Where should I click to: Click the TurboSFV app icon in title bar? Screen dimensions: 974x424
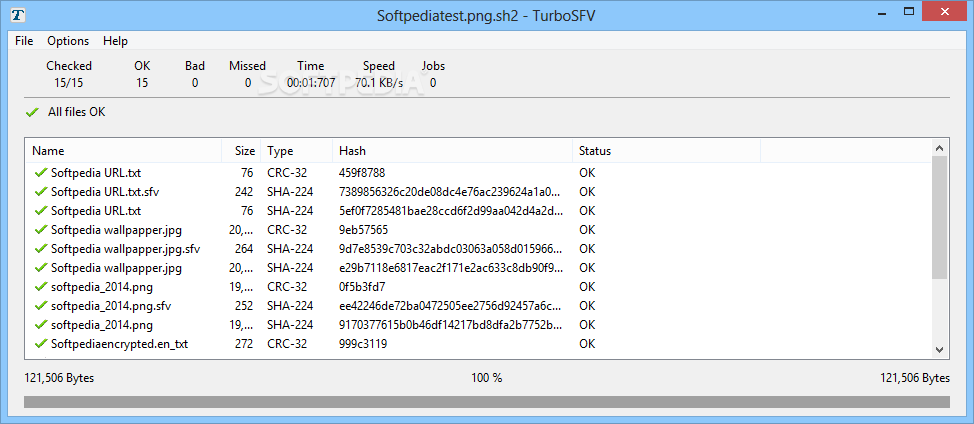click(19, 15)
